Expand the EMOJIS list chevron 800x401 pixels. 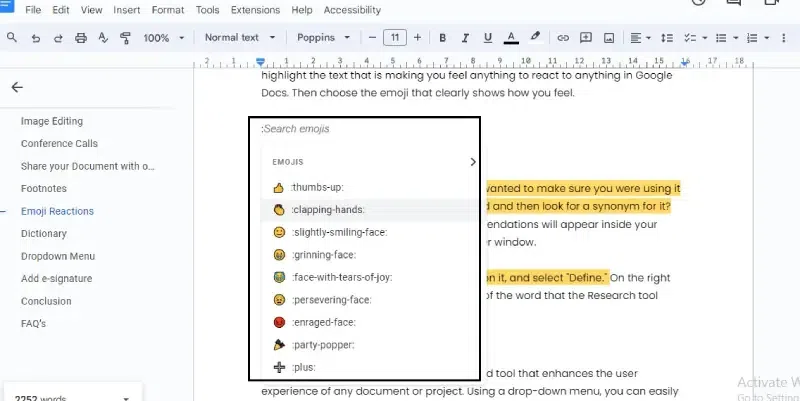pyautogui.click(x=472, y=162)
